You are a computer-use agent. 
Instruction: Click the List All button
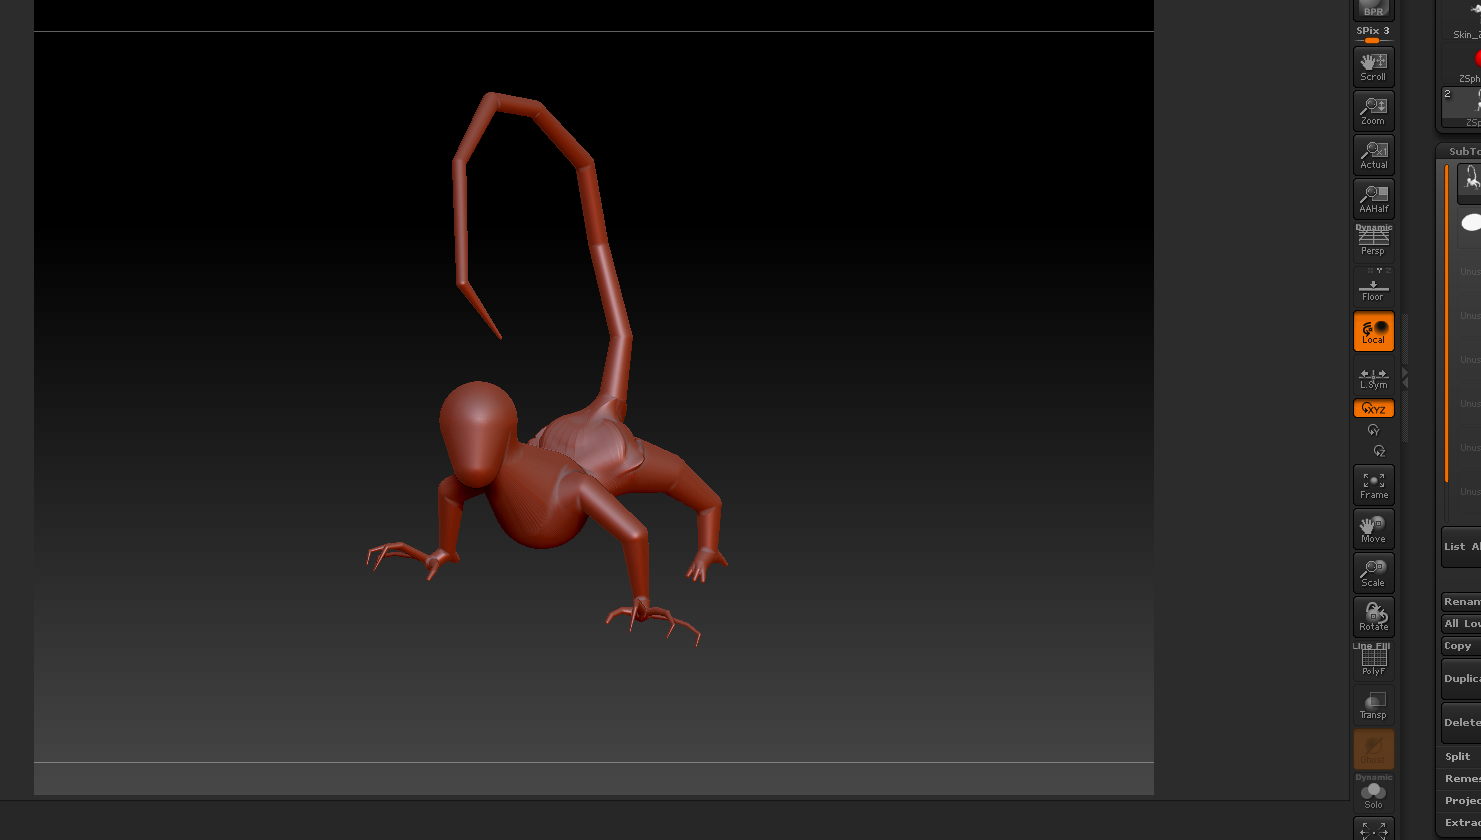(1462, 547)
